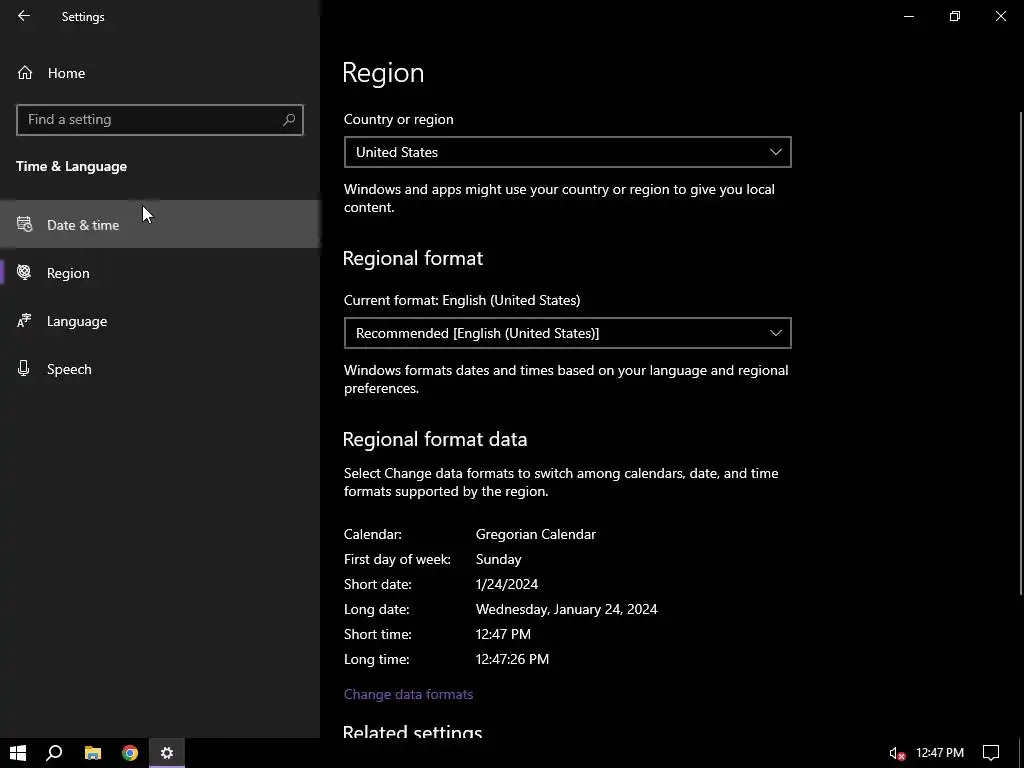
Task: Switch to the Language page
Action: pos(160,321)
